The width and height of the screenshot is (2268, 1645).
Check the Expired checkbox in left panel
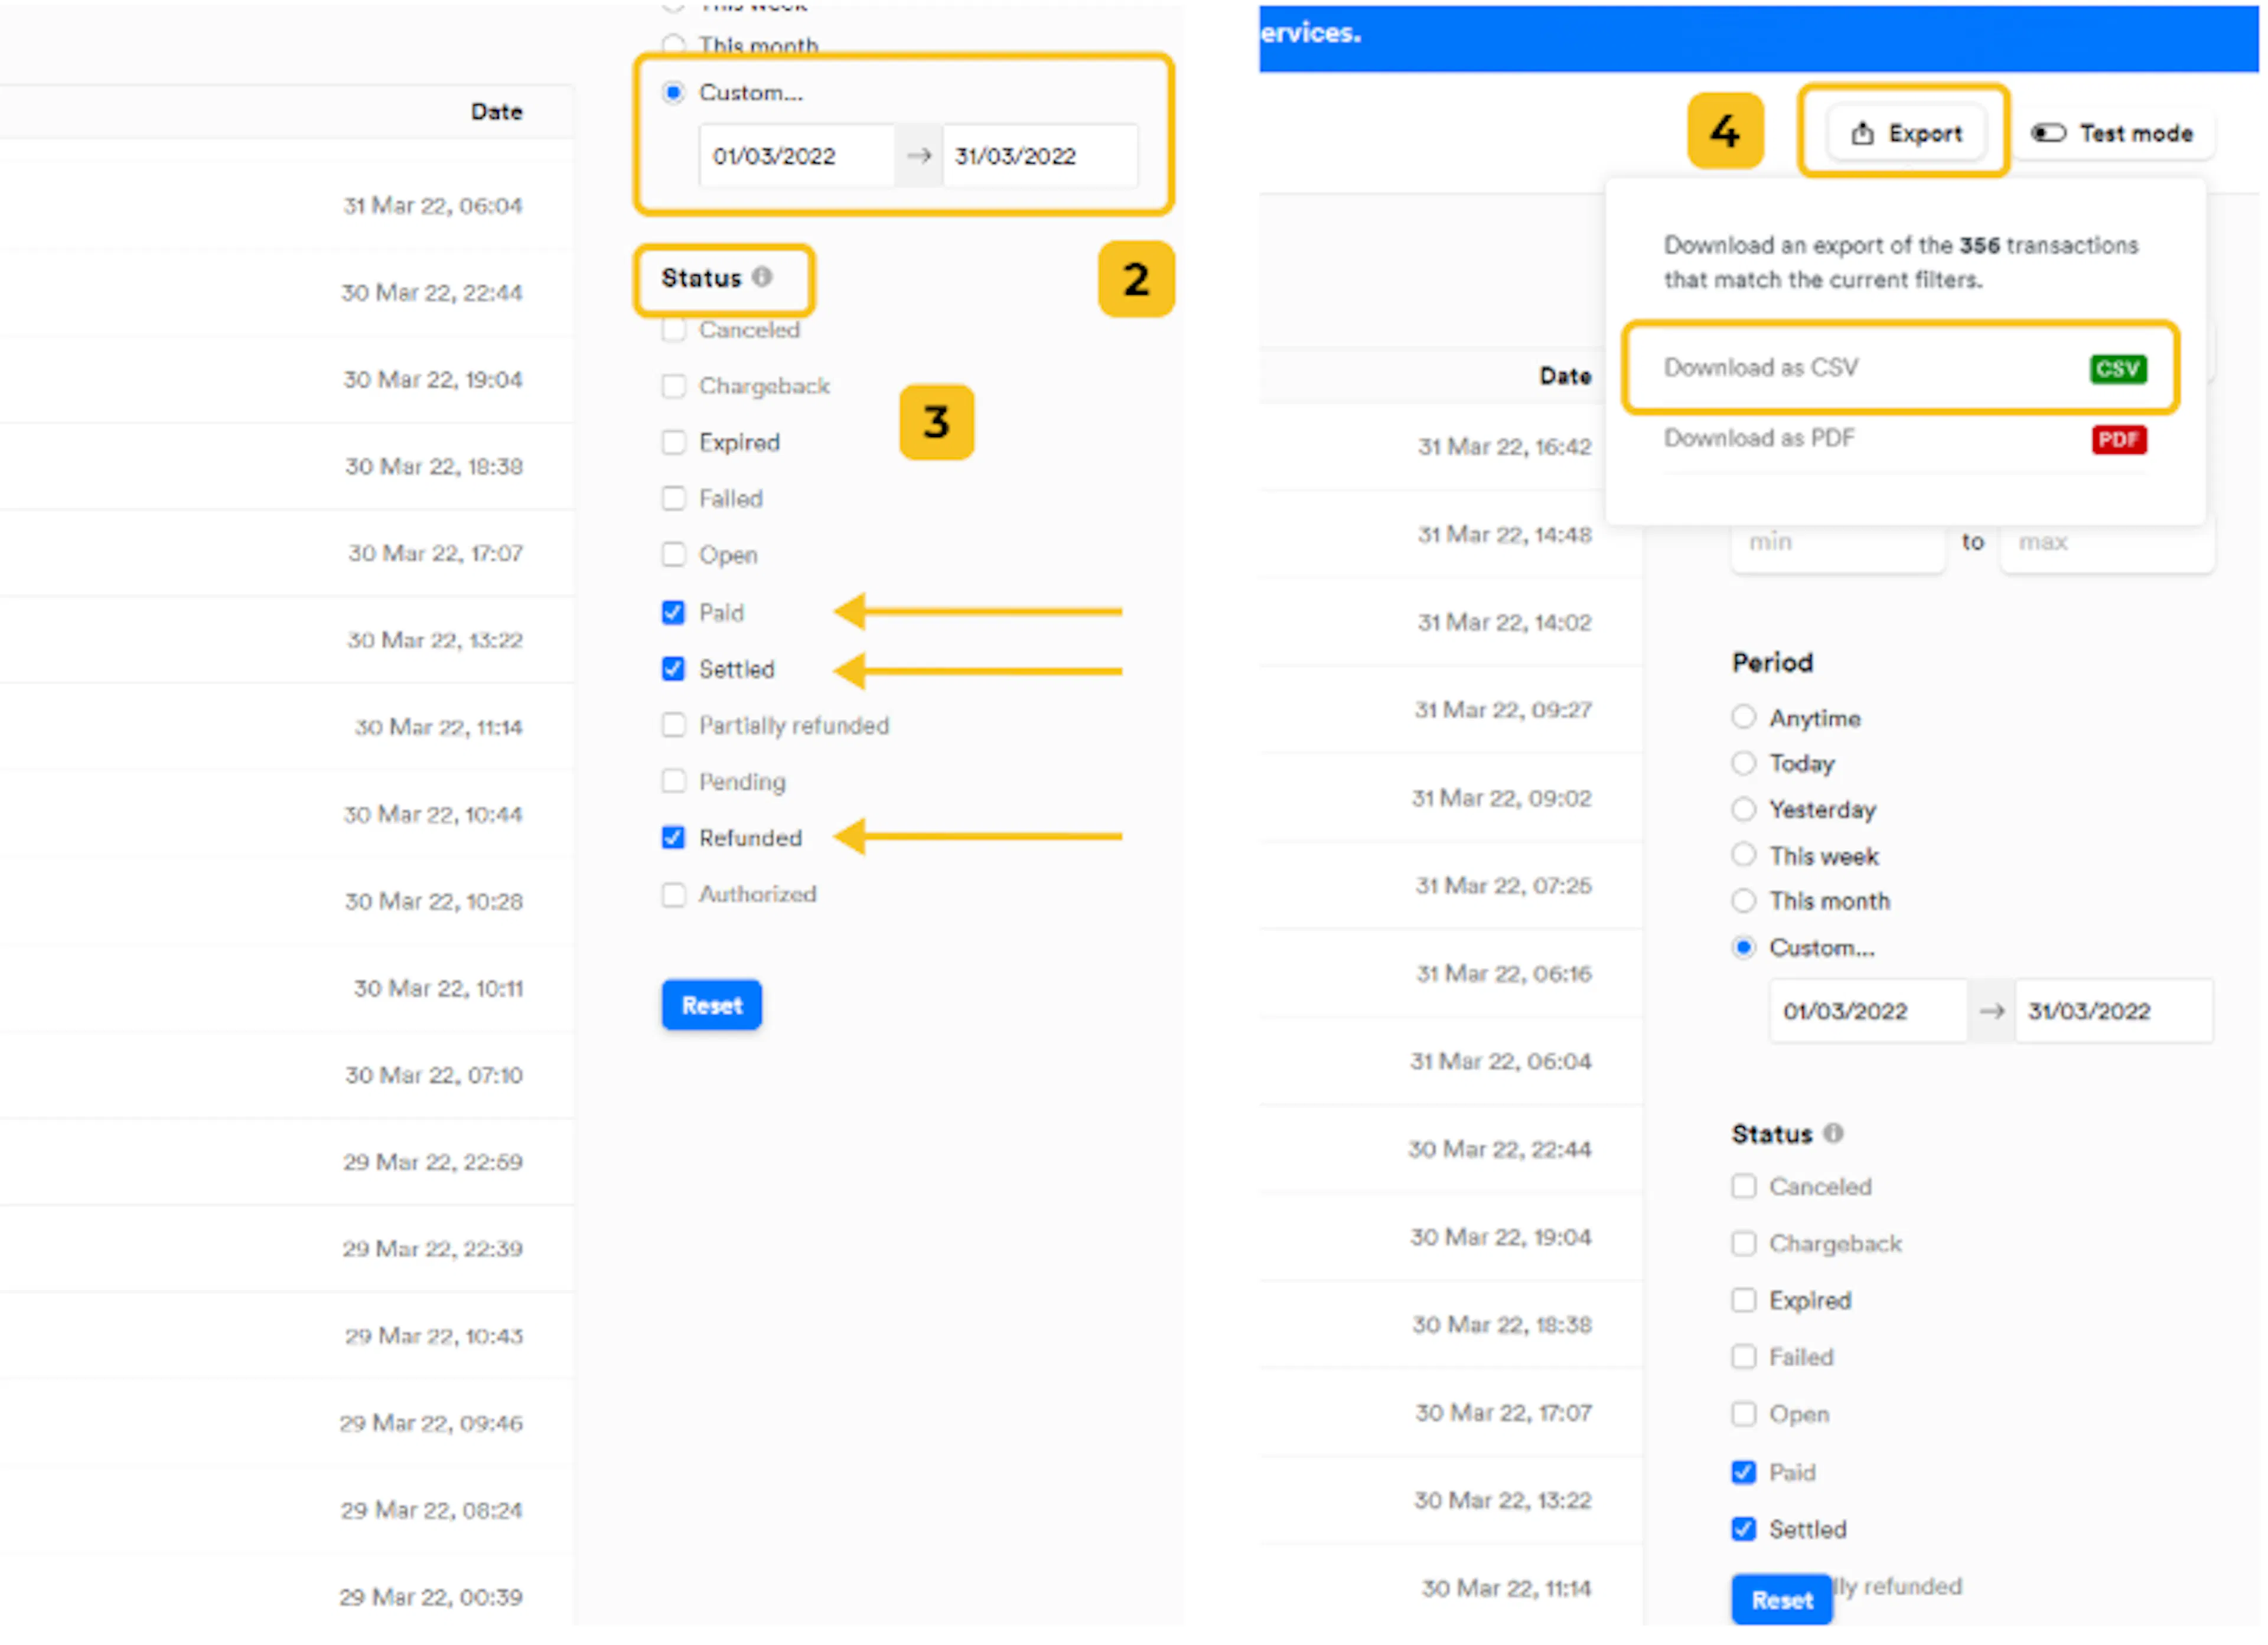tap(673, 442)
